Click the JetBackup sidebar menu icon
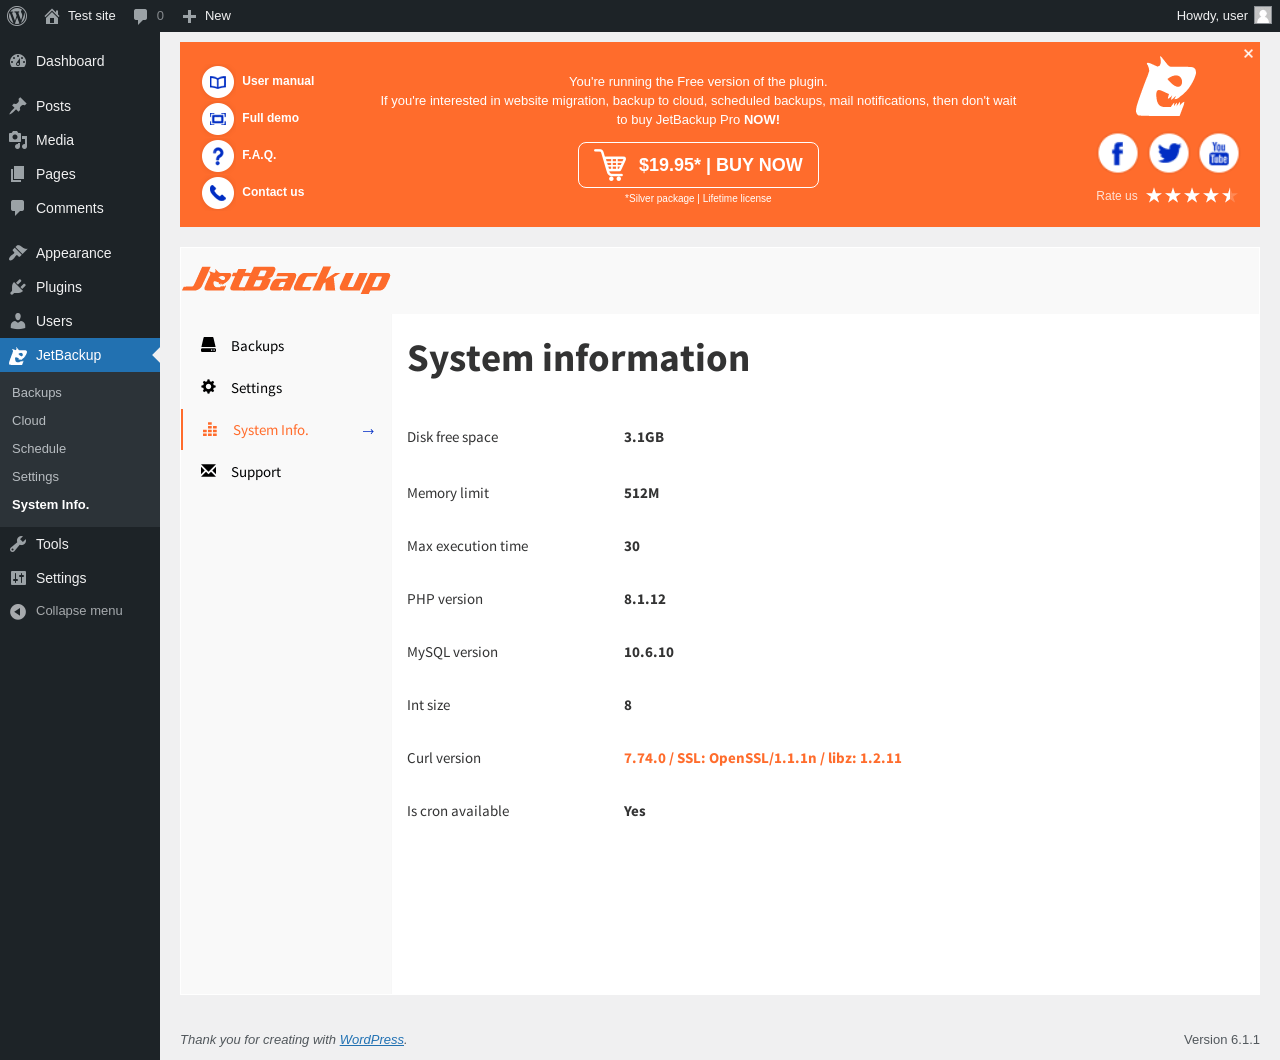 pos(18,355)
